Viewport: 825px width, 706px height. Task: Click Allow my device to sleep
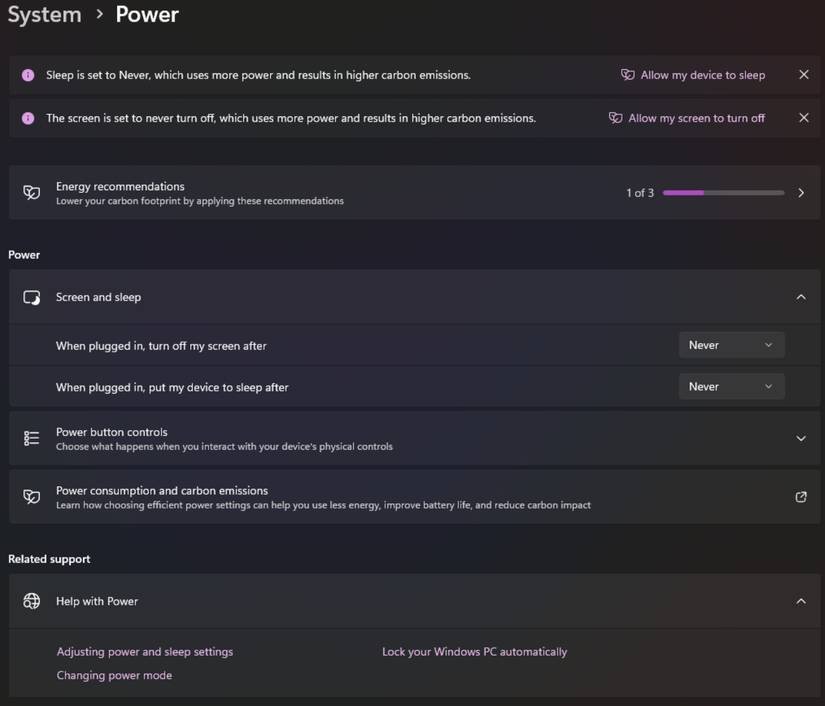[693, 75]
